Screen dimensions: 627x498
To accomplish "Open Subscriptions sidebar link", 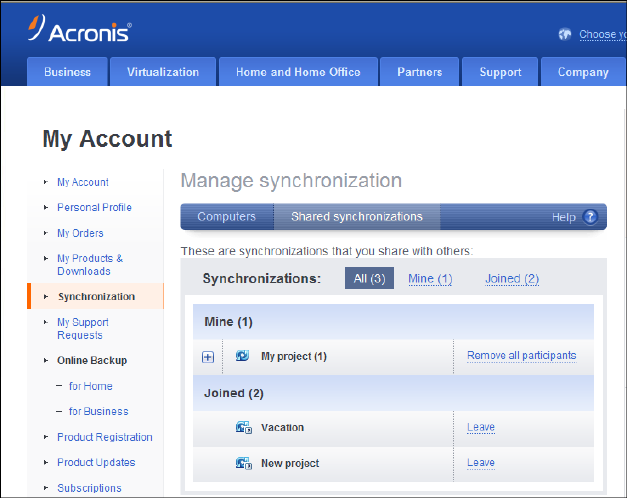I will [89, 488].
